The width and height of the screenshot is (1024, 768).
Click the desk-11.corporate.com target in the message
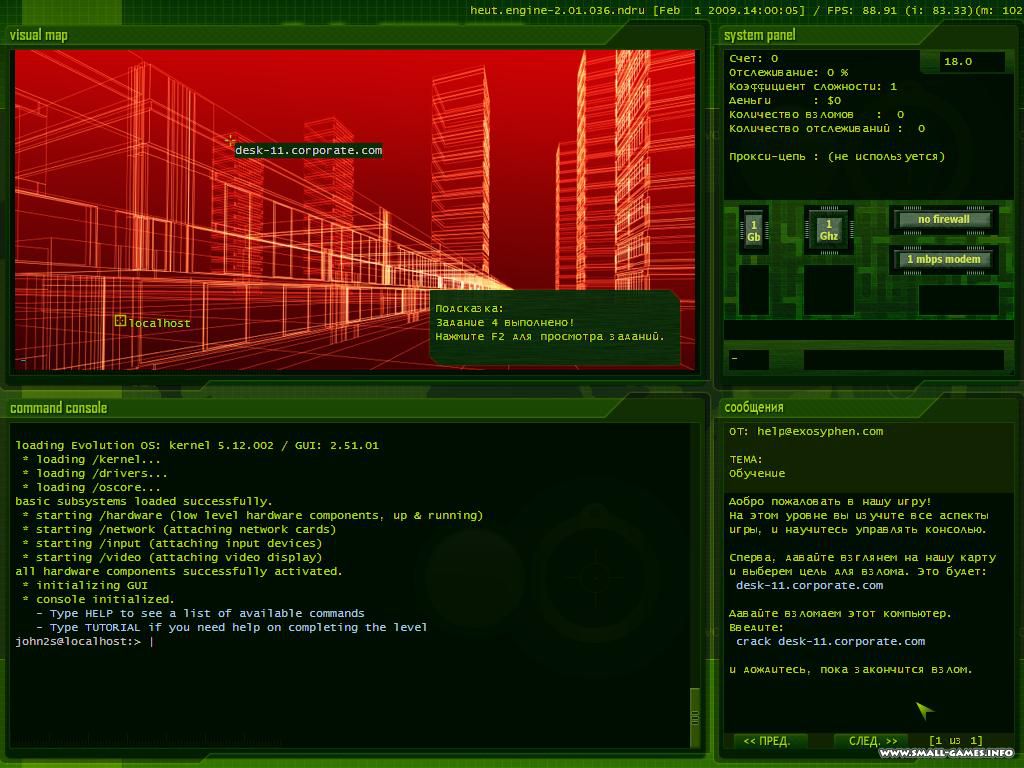tap(810, 586)
